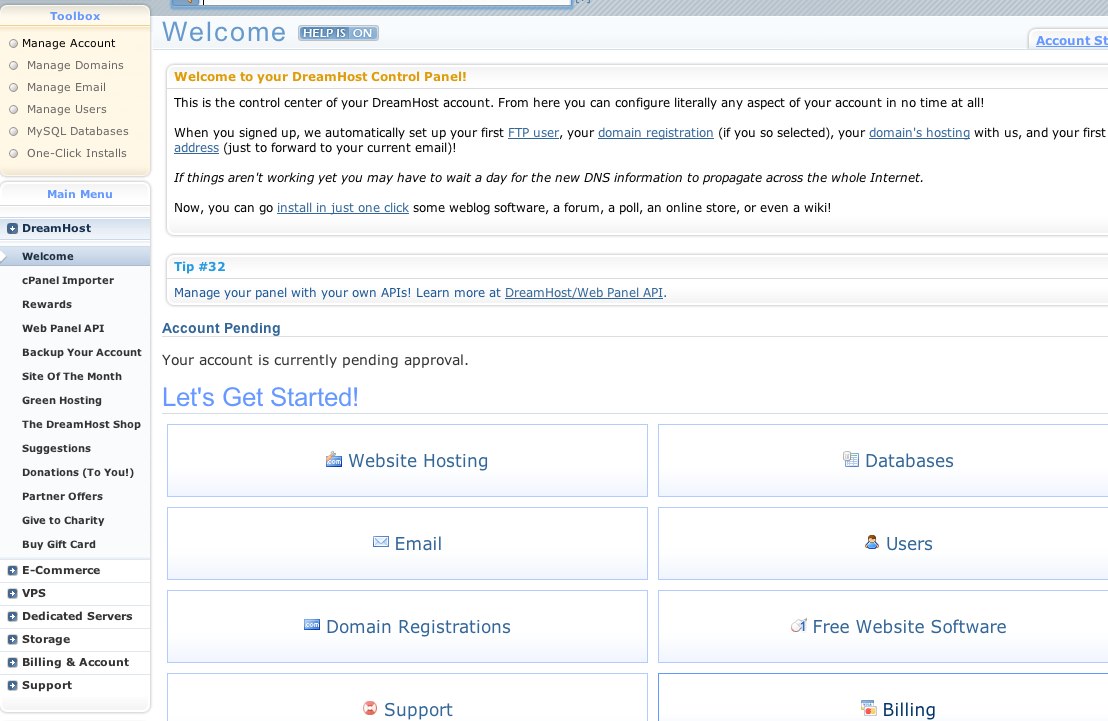This screenshot has height=721, width=1108.
Task: Click the Databases icon
Action: click(851, 459)
